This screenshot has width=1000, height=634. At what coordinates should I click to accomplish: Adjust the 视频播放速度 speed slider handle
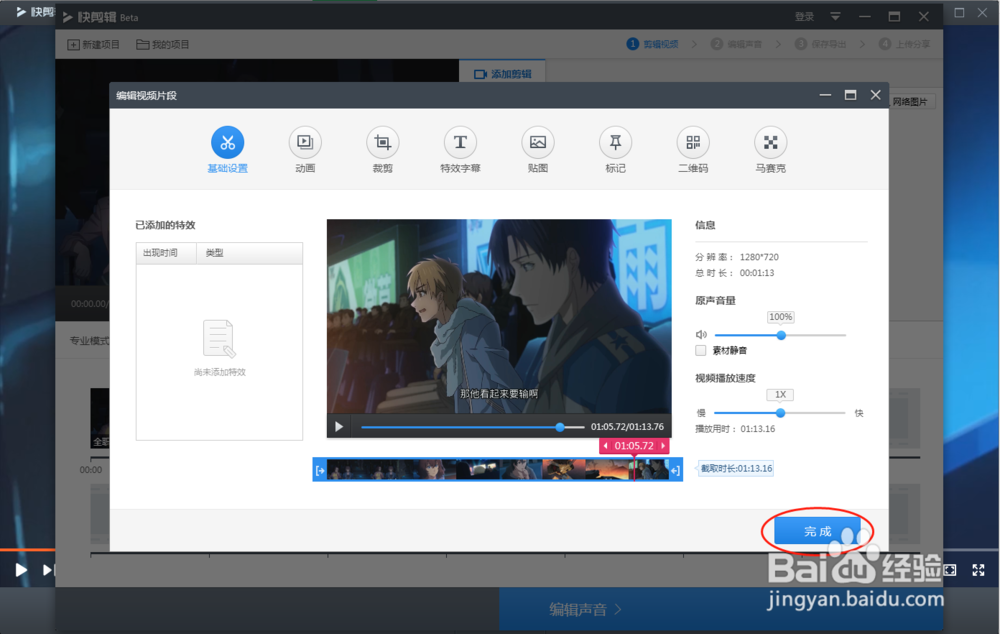coord(780,413)
